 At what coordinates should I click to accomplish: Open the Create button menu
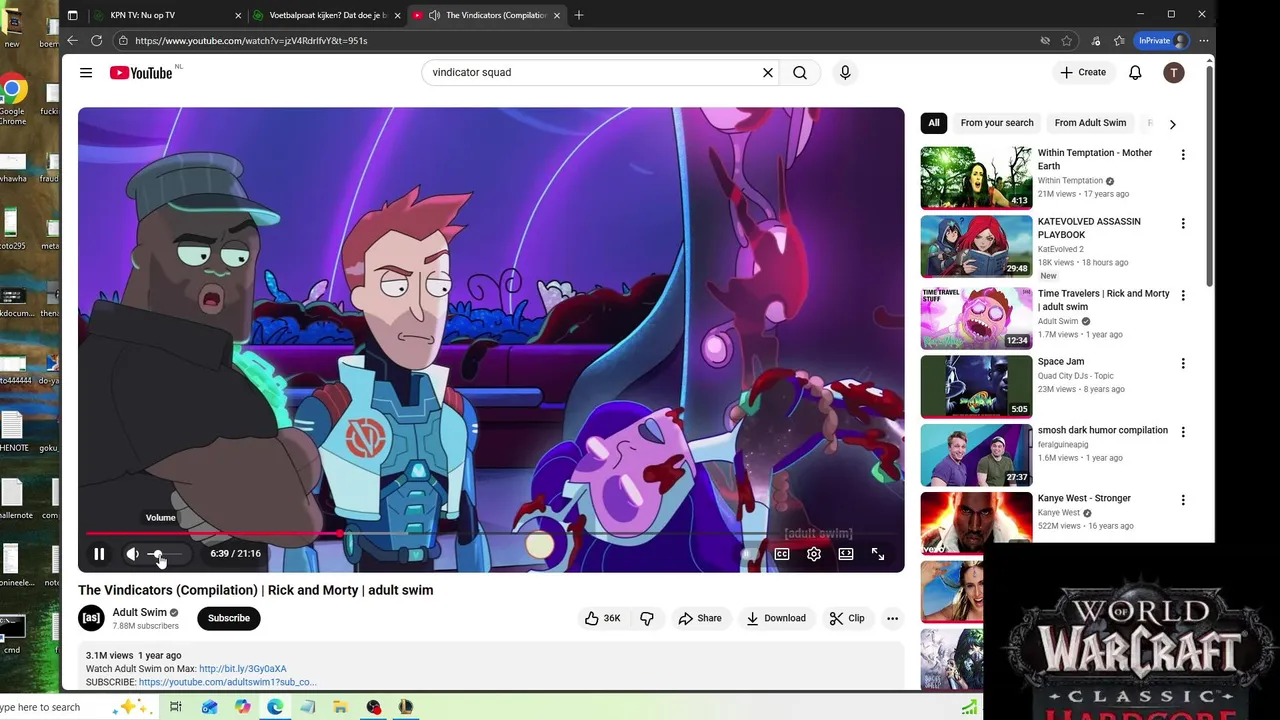pos(1083,72)
